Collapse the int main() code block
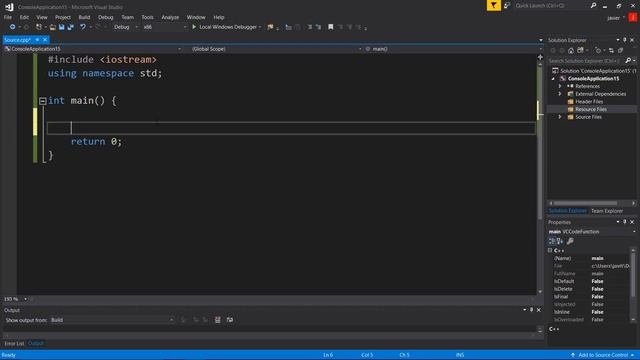This screenshot has width=640, height=360. [42, 101]
